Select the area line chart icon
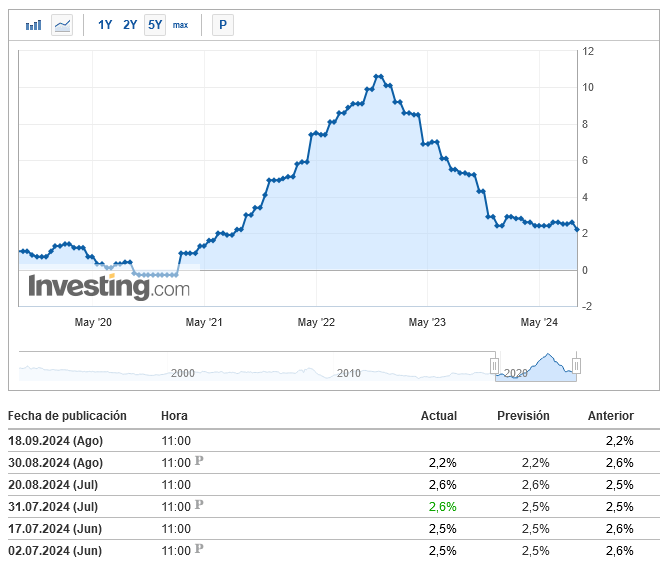Screen dimensions: 668x563 click(x=62, y=25)
